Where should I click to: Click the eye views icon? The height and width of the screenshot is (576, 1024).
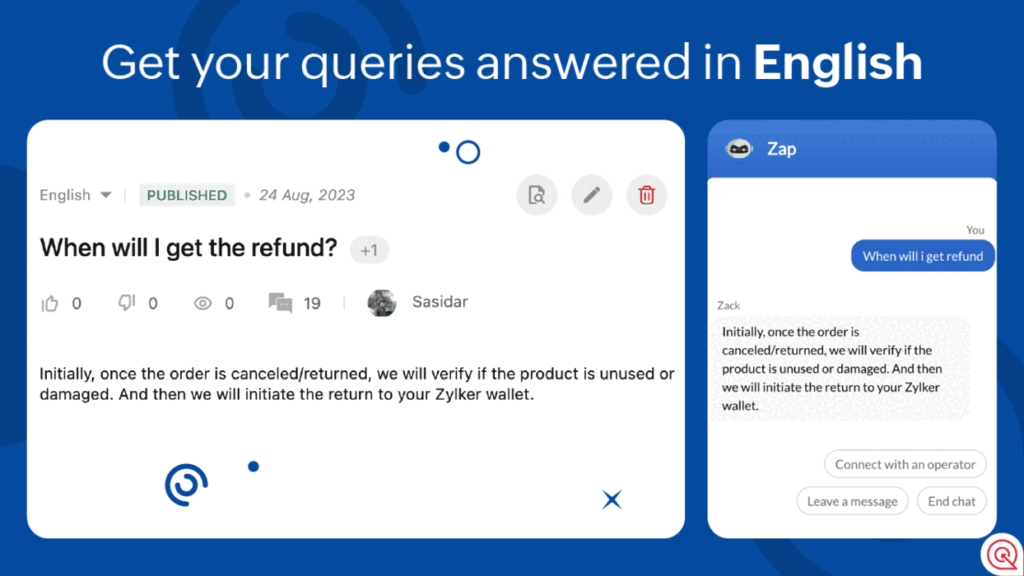click(203, 303)
